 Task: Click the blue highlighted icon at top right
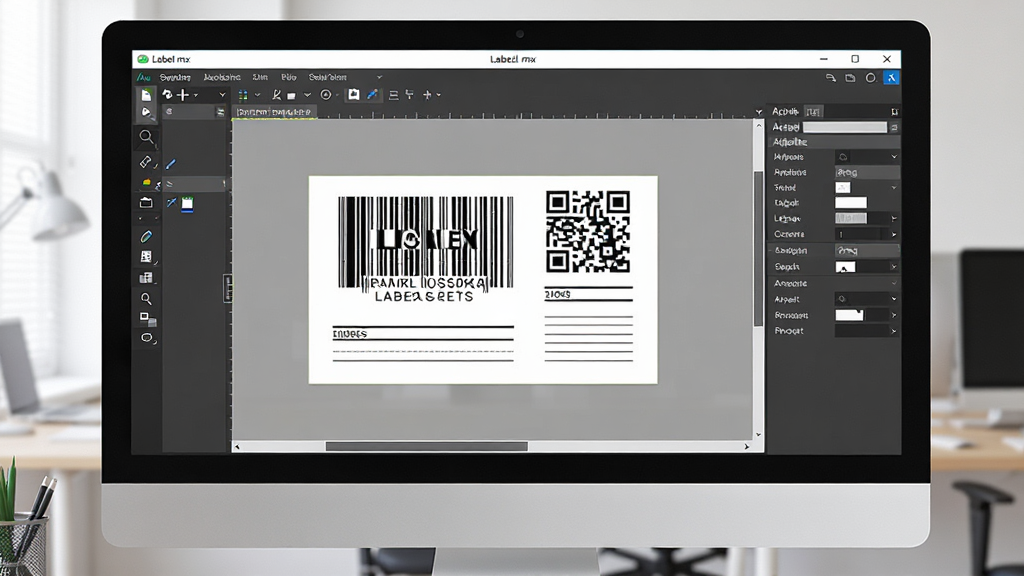pyautogui.click(x=891, y=78)
